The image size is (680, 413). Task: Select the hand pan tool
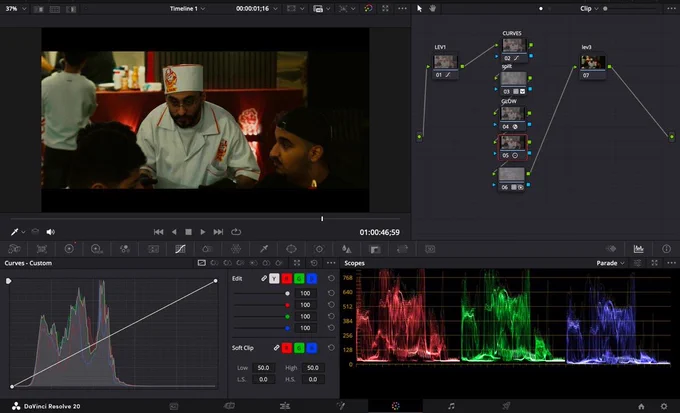click(432, 8)
